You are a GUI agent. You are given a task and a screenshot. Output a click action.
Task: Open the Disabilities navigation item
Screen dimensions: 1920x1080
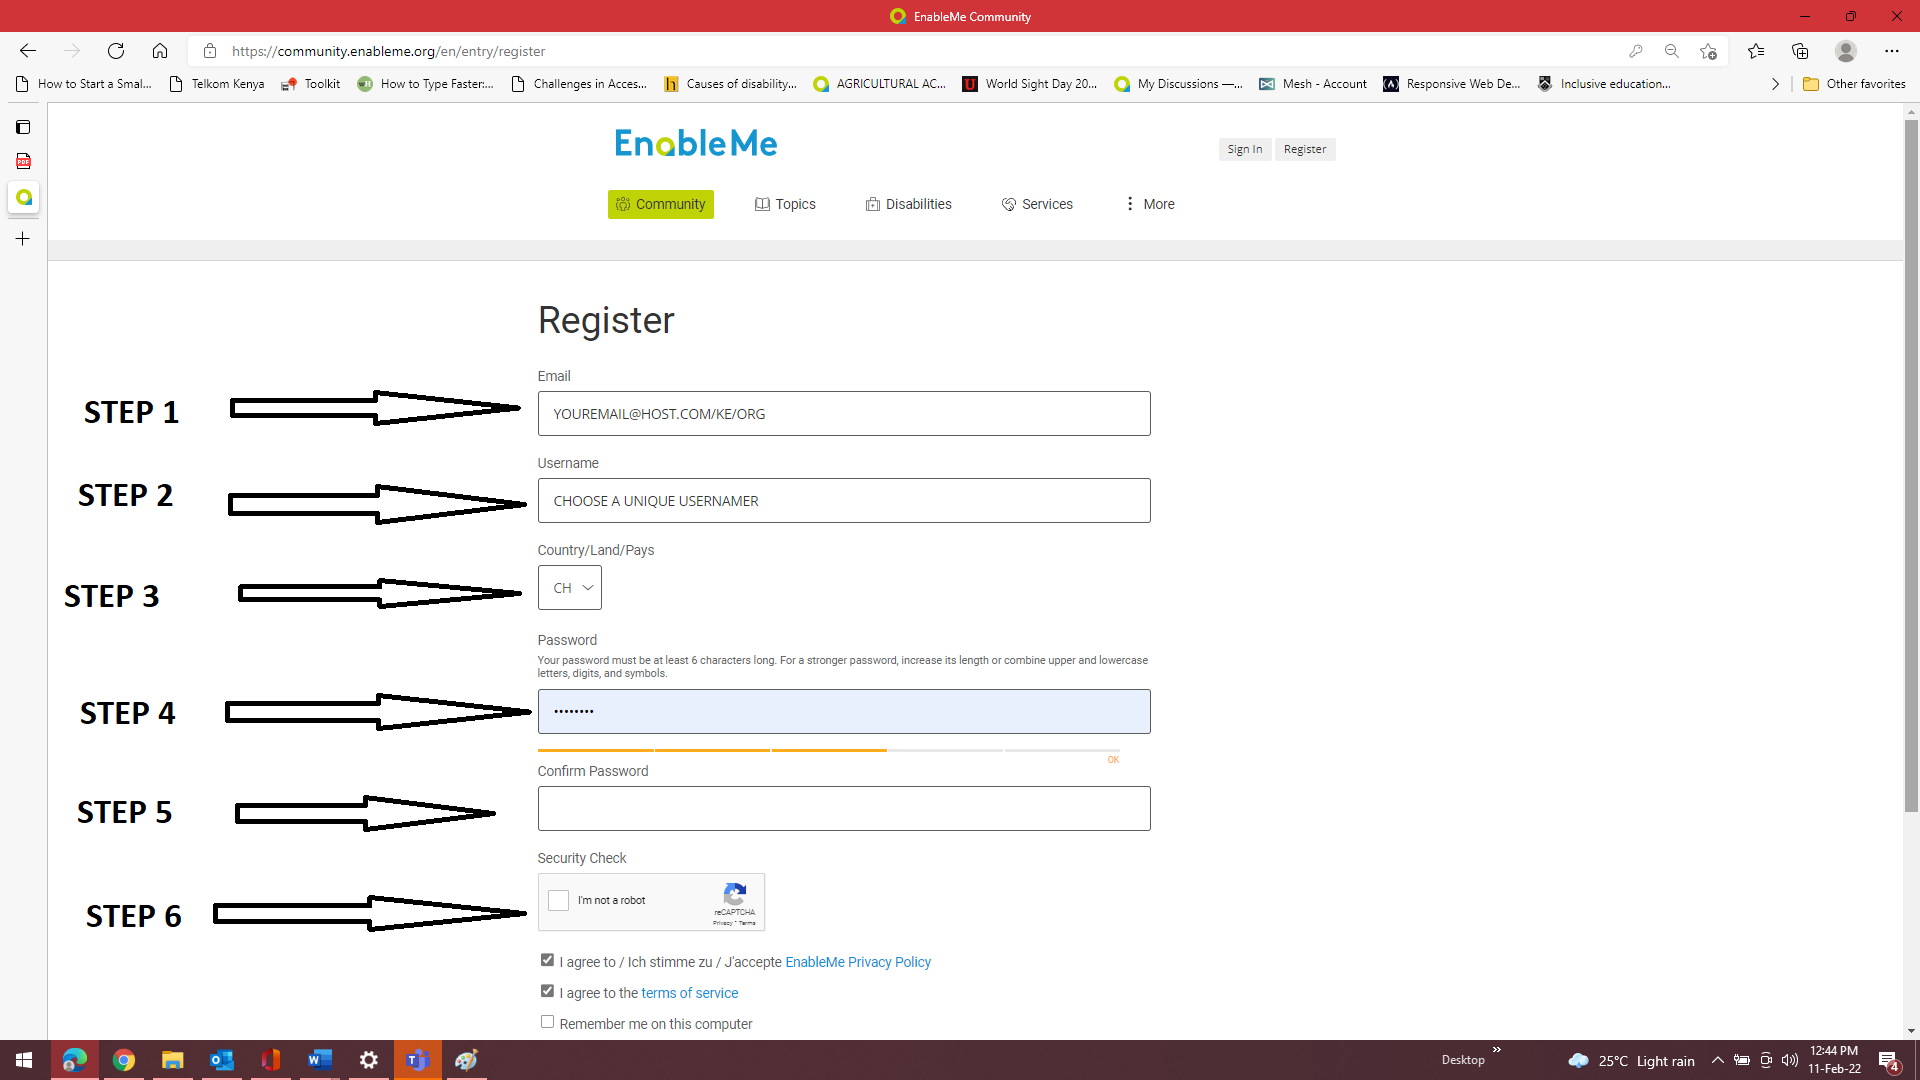(x=909, y=204)
